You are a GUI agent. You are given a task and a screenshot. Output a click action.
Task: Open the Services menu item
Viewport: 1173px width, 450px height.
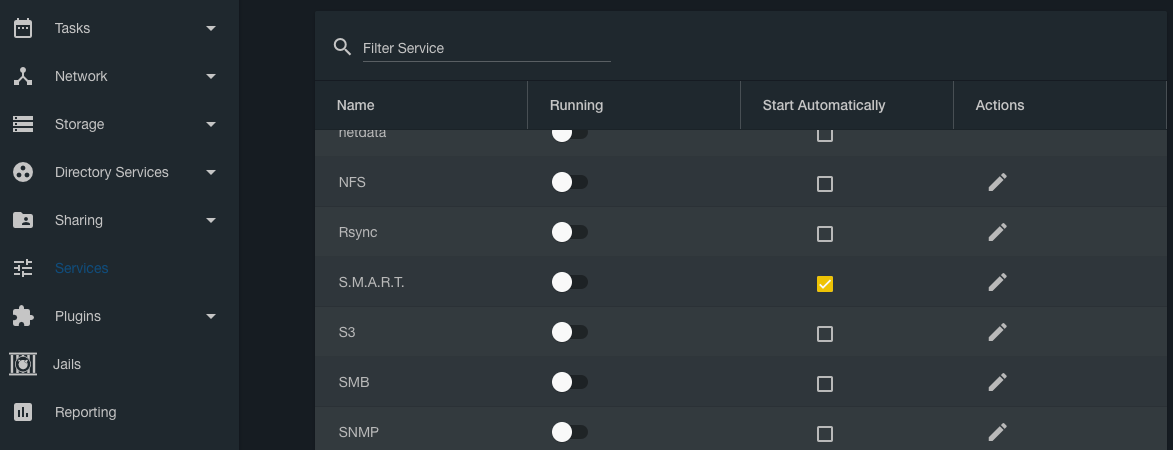[x=81, y=268]
